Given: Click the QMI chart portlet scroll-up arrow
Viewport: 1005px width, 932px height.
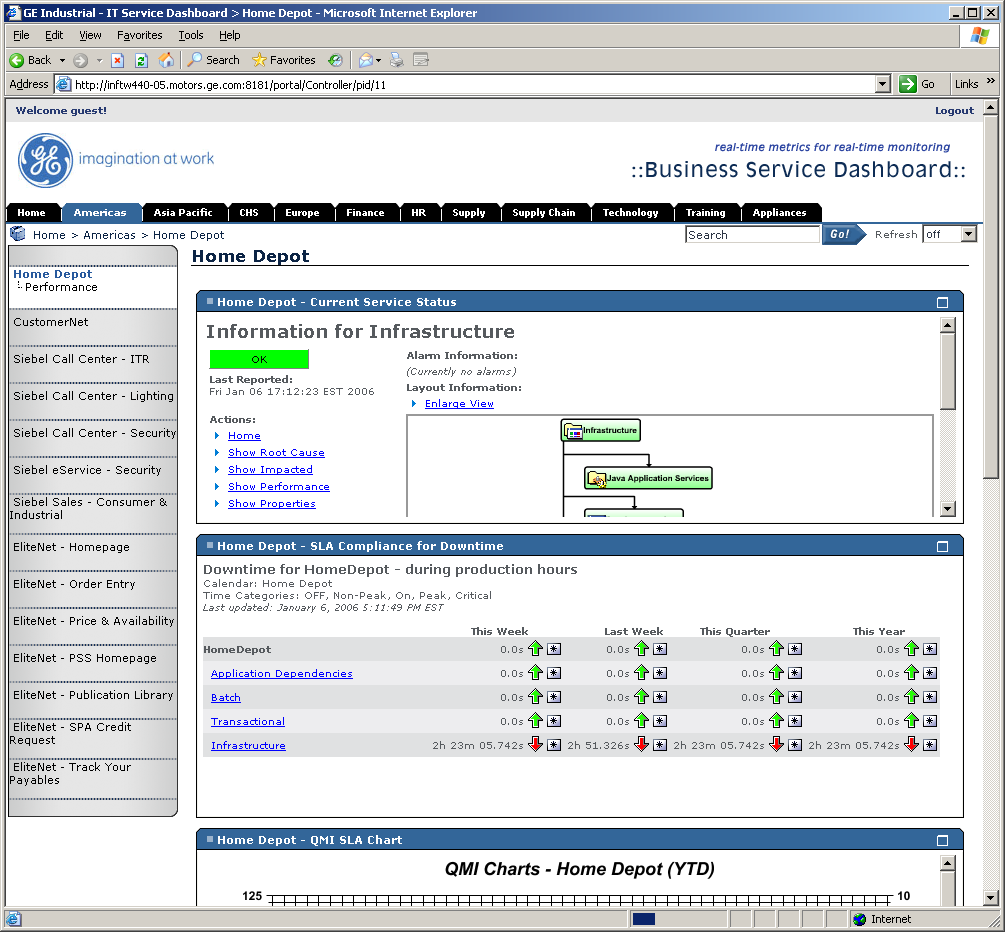Looking at the screenshot, I should 947,863.
